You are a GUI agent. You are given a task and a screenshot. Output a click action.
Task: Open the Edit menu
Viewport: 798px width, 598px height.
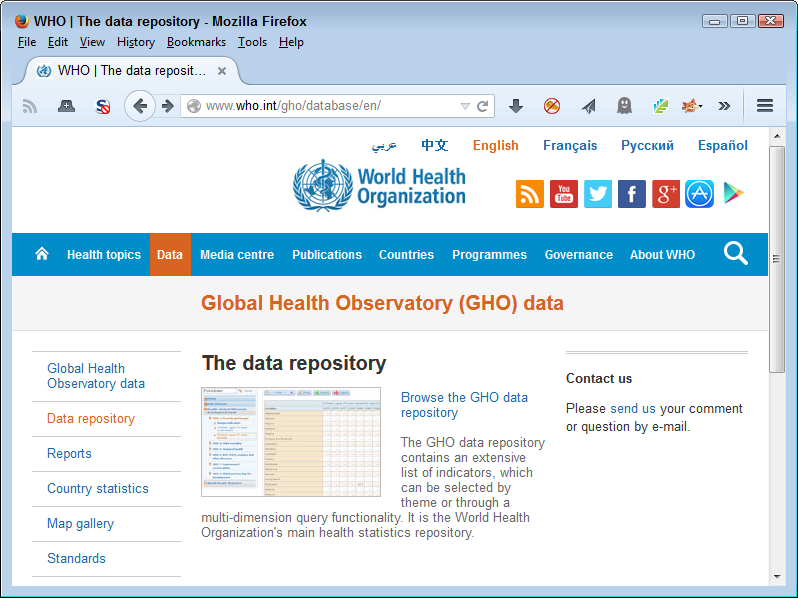[58, 42]
